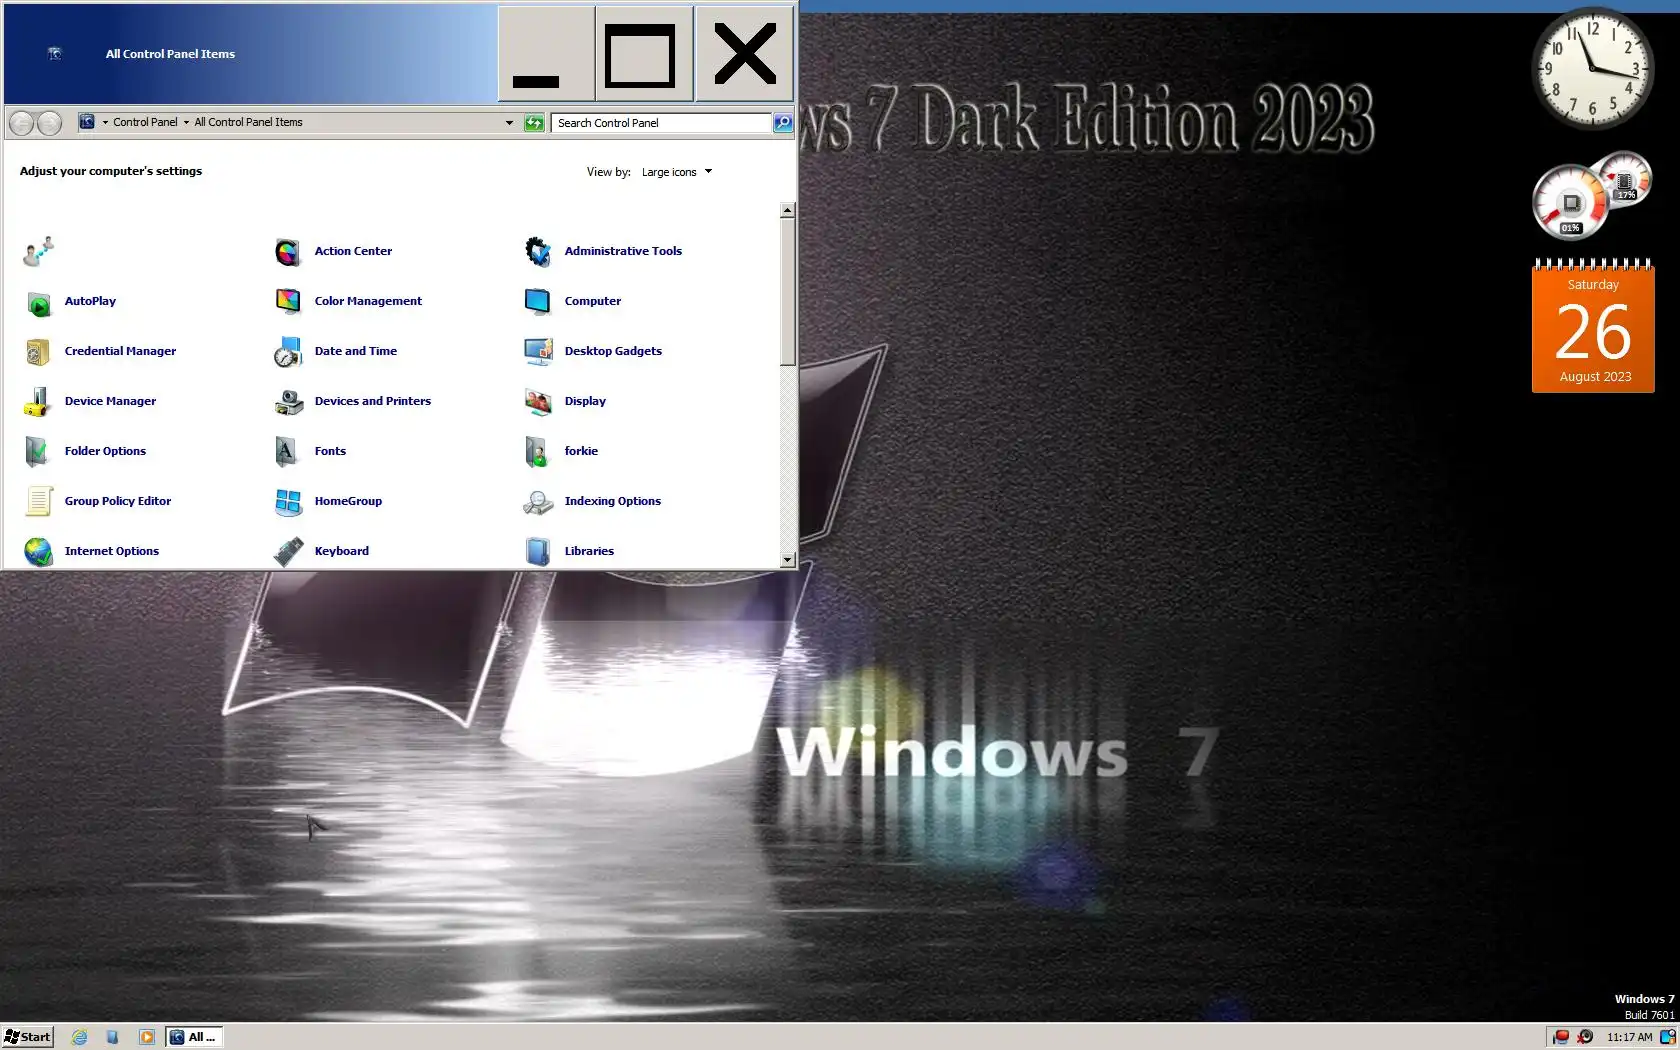Open Internet Options globe icon
The height and width of the screenshot is (1050, 1680).
click(38, 551)
